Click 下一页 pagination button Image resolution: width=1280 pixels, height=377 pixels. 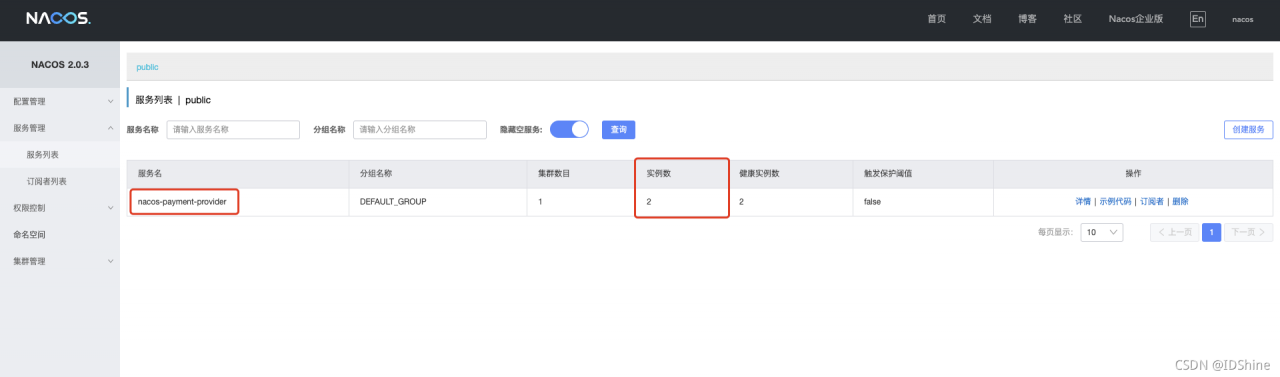pos(1249,232)
